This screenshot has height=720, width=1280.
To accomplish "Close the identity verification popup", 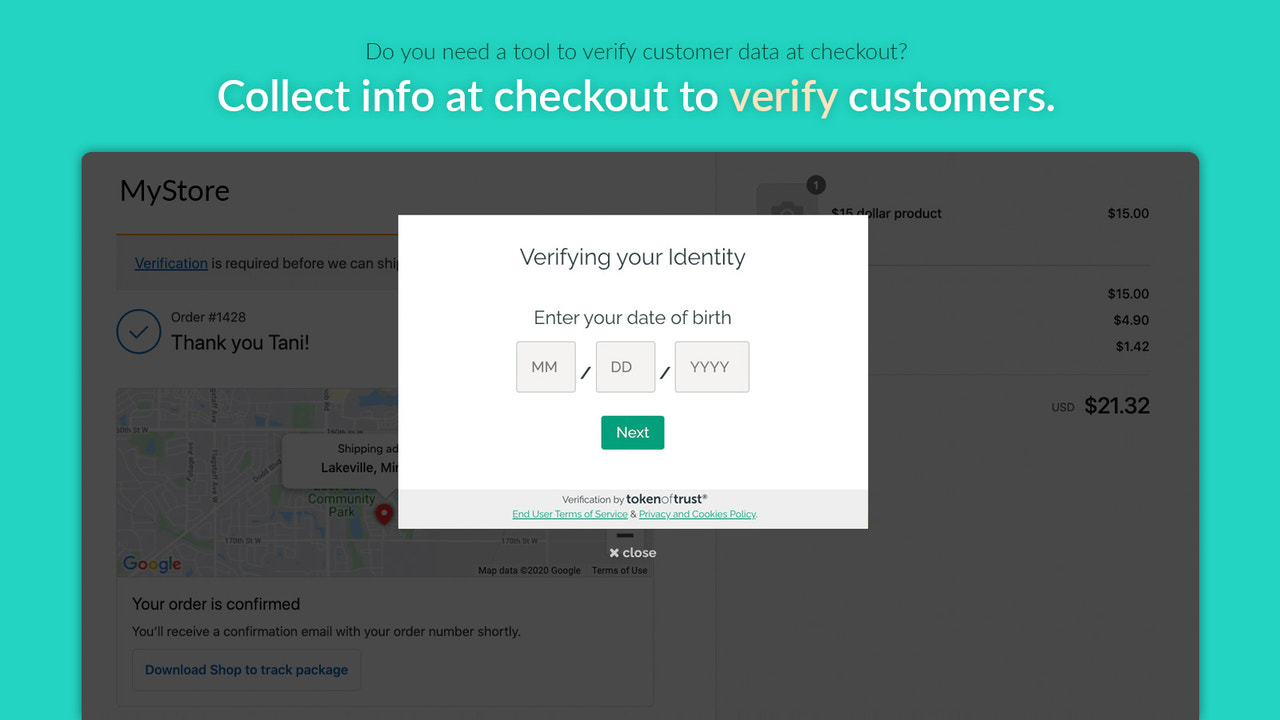I will coord(632,552).
